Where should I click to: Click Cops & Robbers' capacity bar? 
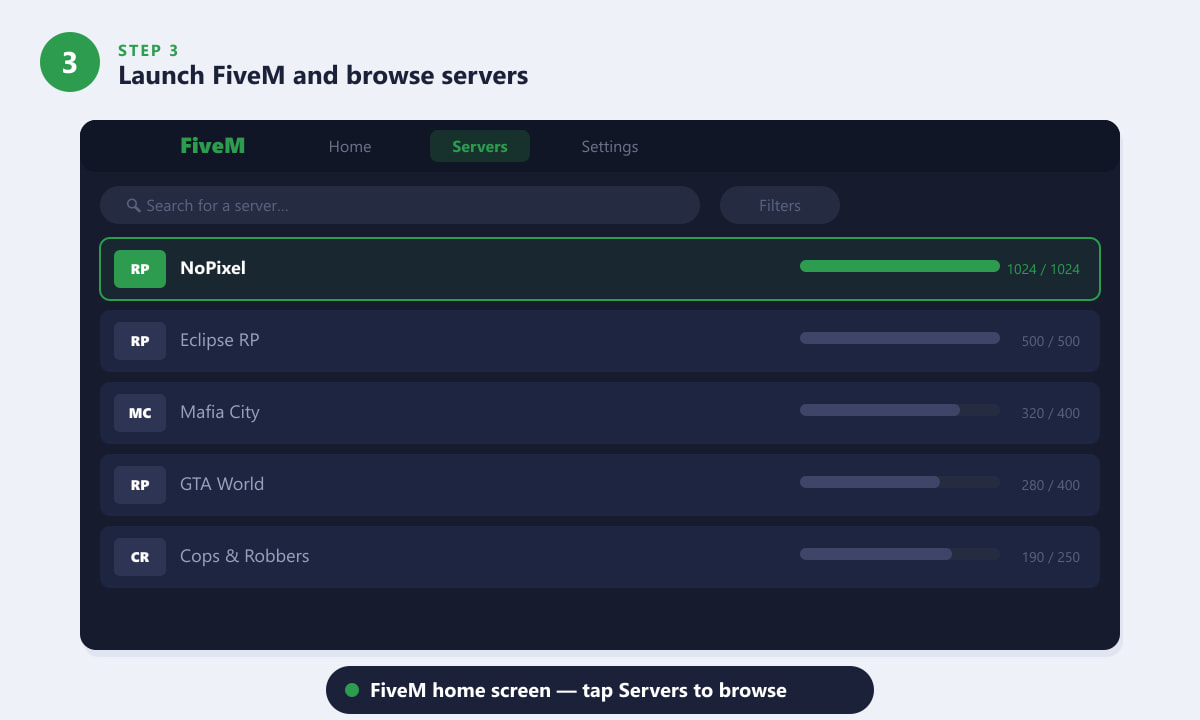pos(900,554)
